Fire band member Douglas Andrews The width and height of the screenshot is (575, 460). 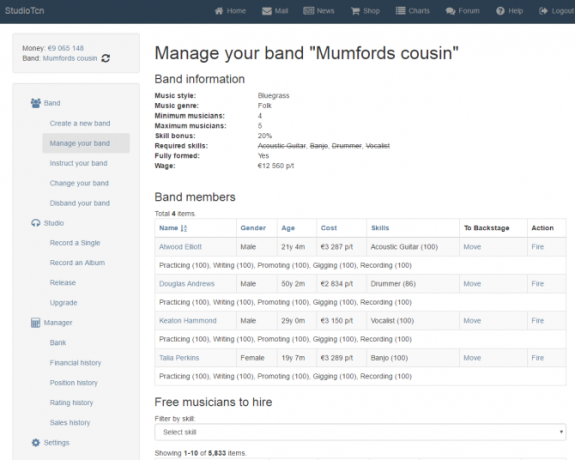[x=538, y=284]
